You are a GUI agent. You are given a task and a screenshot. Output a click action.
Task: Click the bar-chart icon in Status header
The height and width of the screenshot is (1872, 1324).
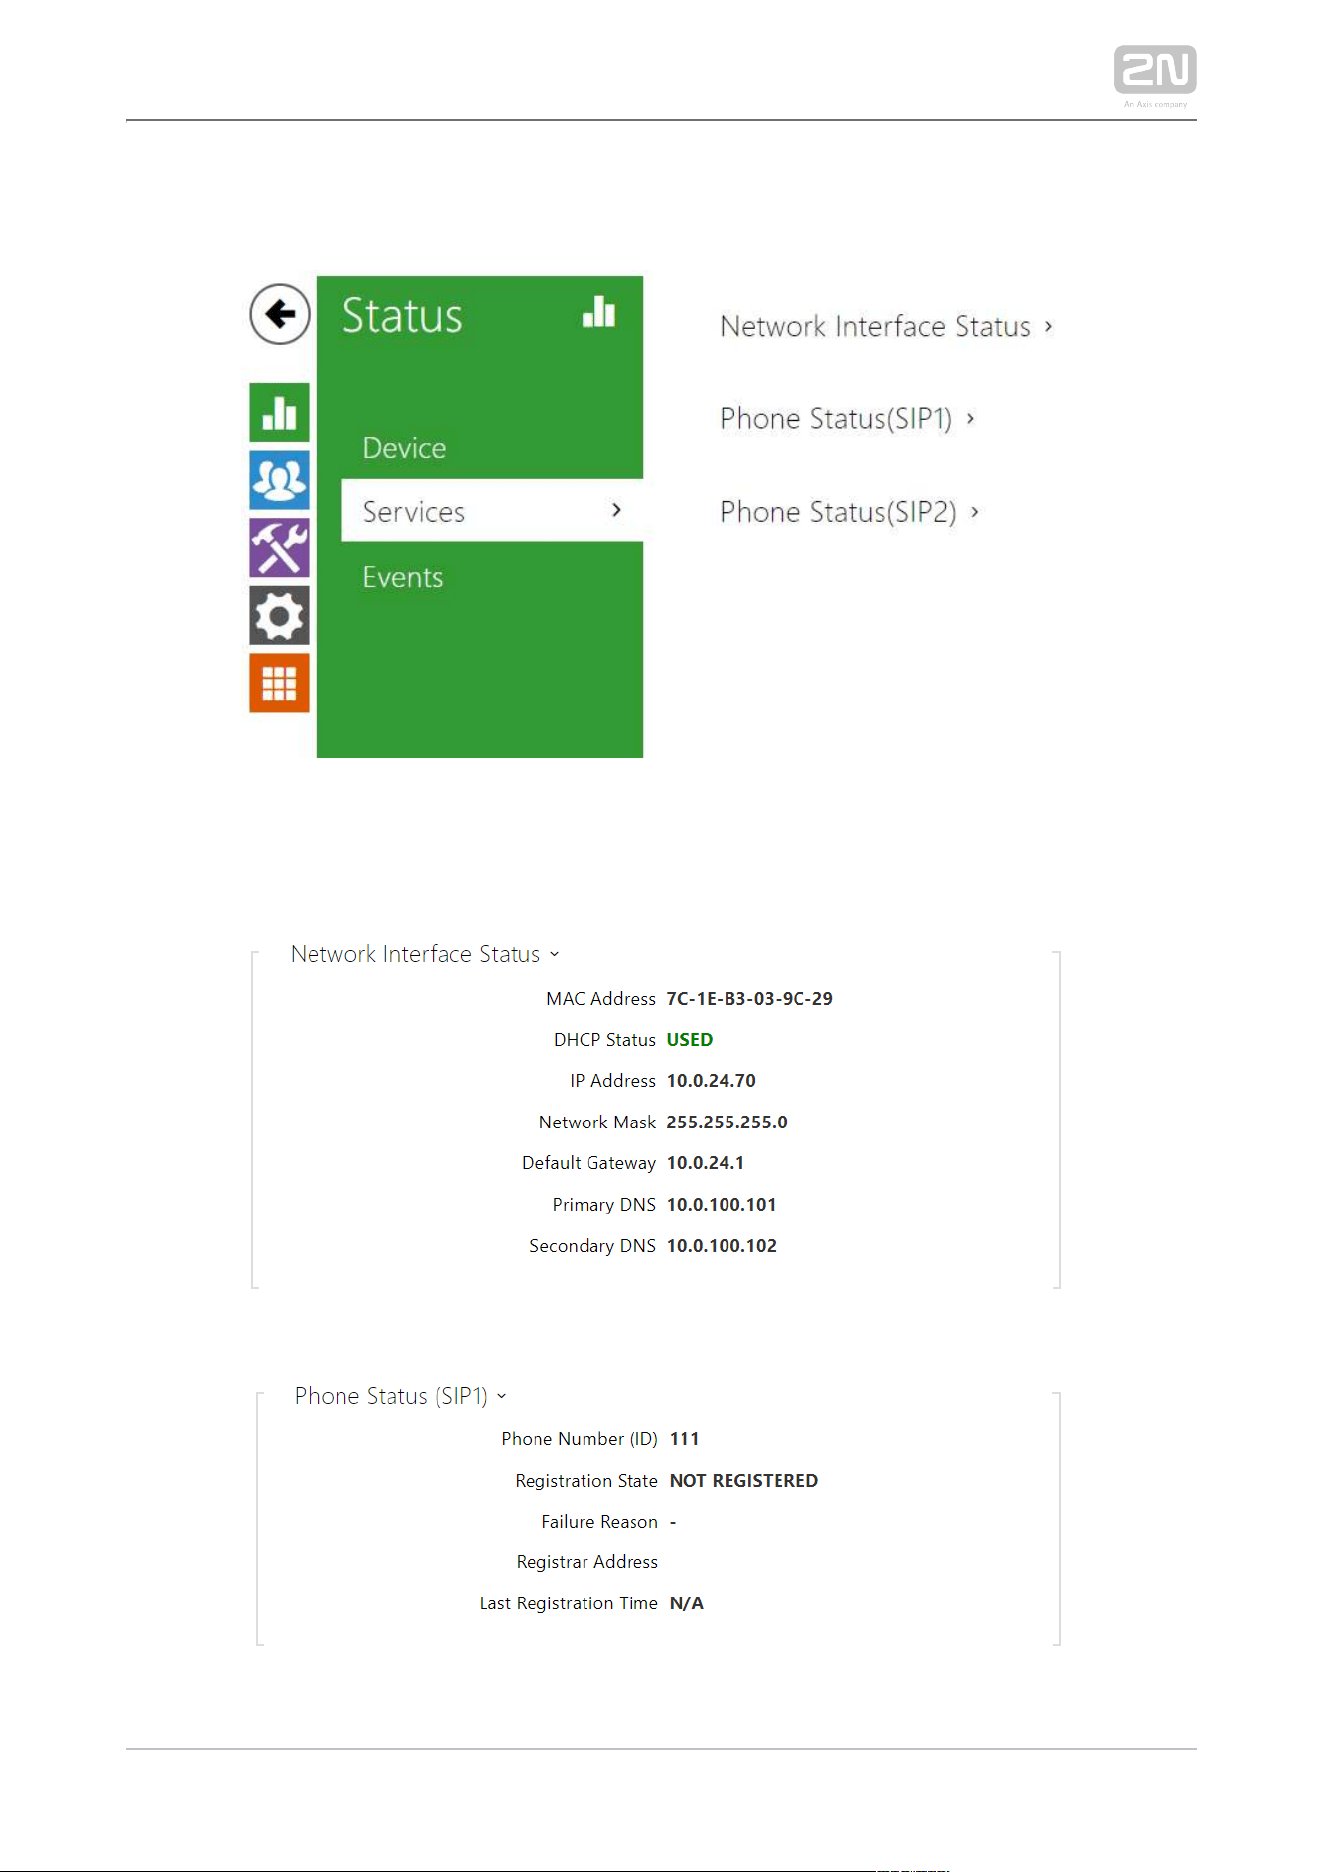pyautogui.click(x=599, y=312)
